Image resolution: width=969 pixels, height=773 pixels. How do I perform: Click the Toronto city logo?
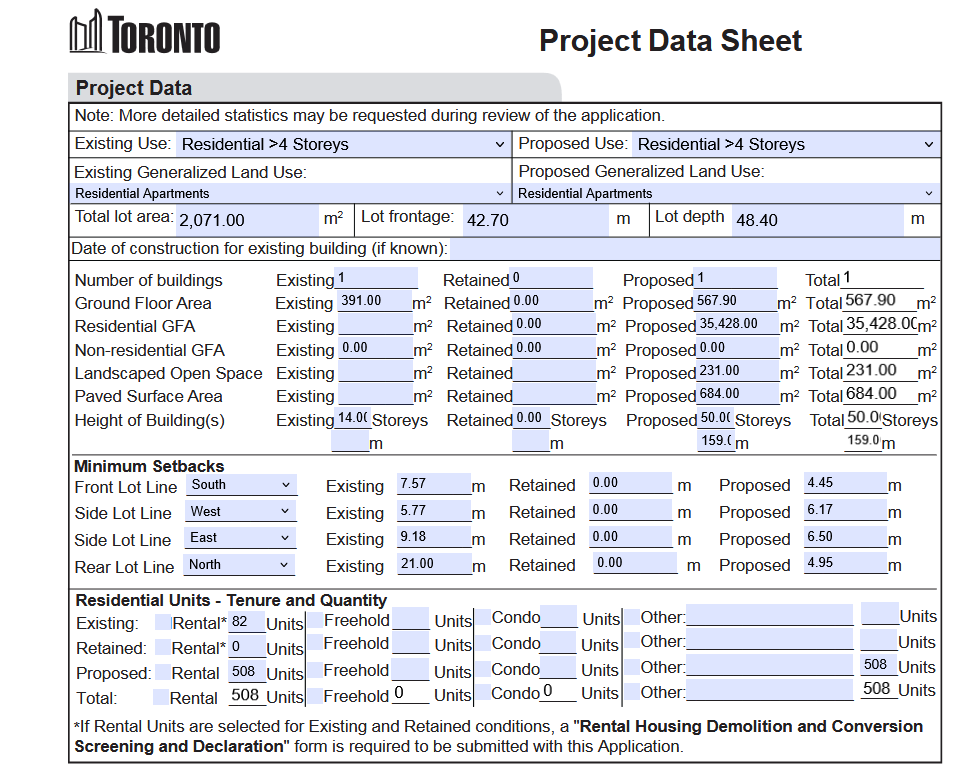point(145,33)
